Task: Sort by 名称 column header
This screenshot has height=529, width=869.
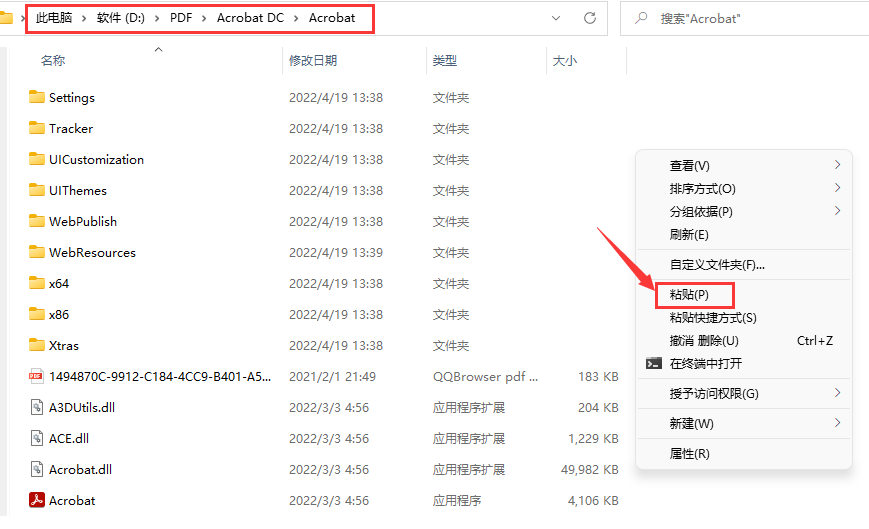Action: click(53, 60)
